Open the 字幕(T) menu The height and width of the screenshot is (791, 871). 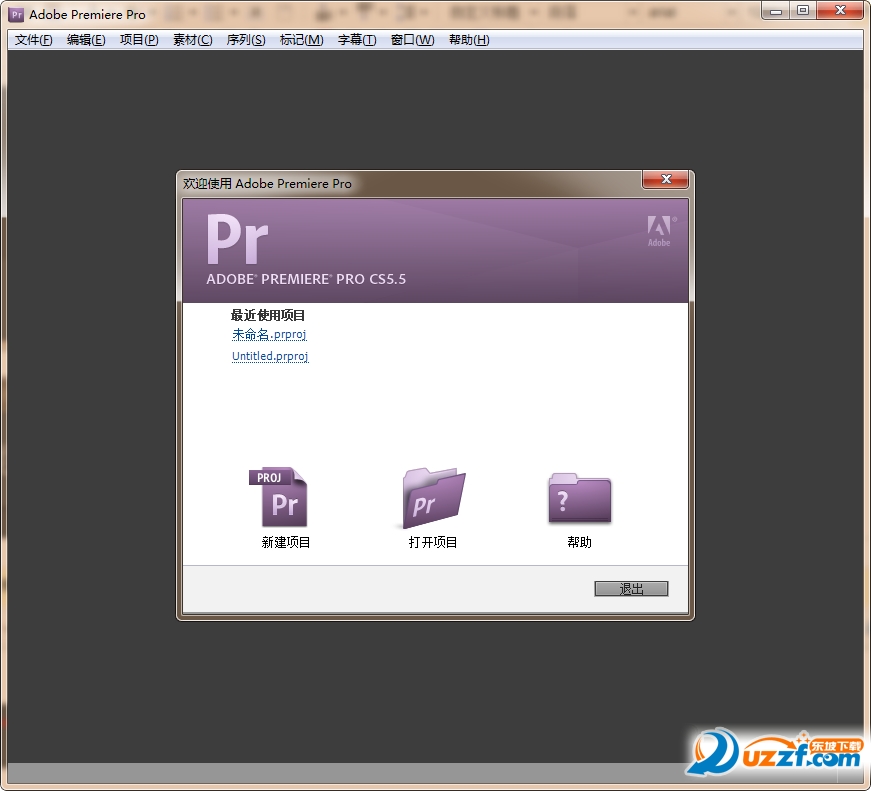[357, 40]
